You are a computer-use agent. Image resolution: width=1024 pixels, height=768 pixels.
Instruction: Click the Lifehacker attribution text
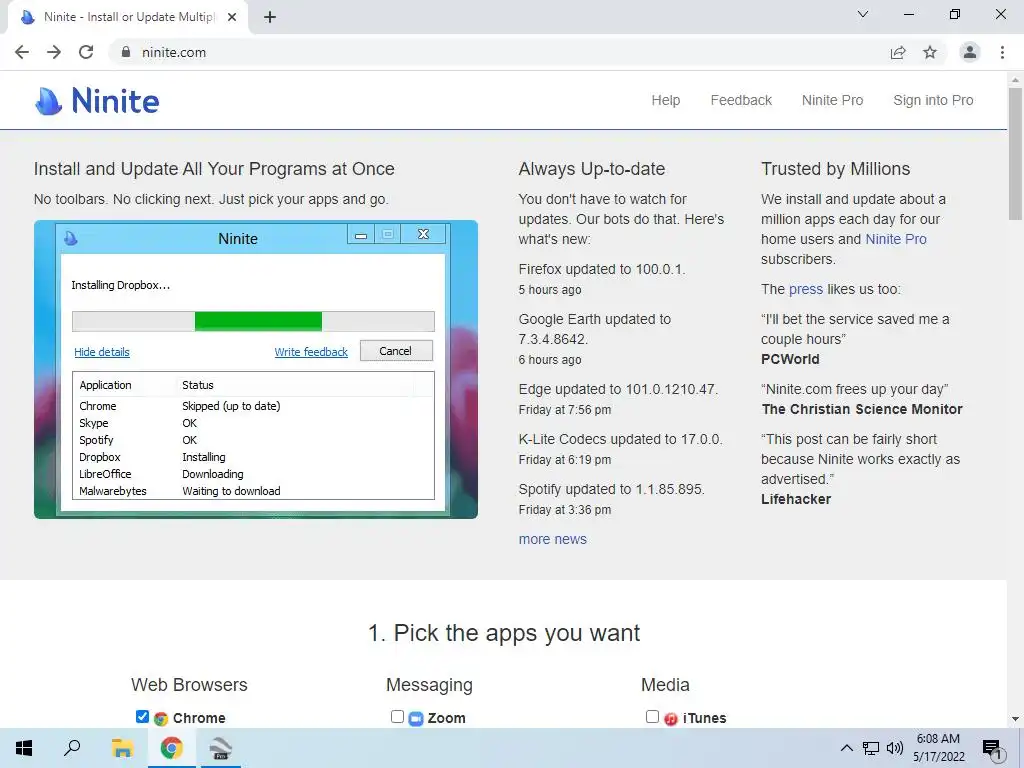tap(795, 500)
